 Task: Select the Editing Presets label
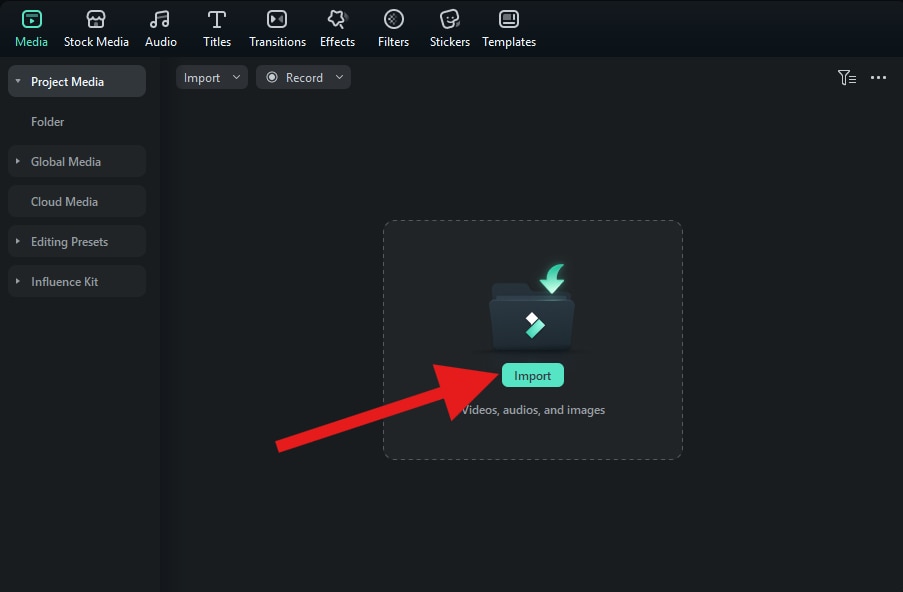(69, 242)
